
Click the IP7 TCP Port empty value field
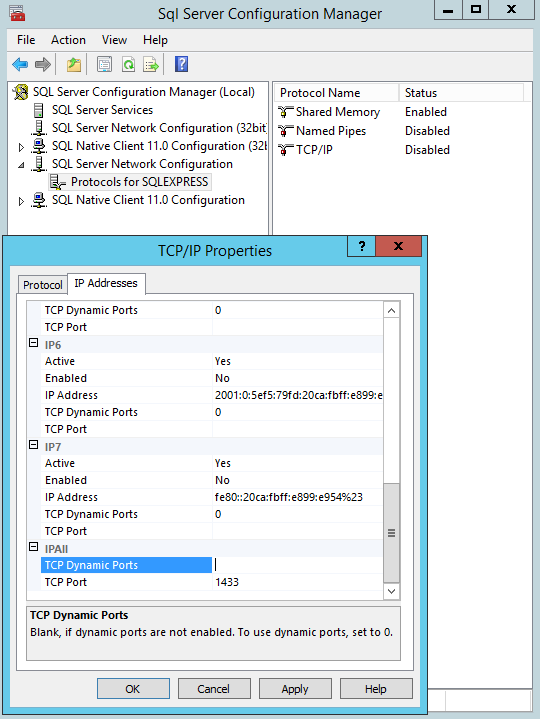pyautogui.click(x=297, y=531)
